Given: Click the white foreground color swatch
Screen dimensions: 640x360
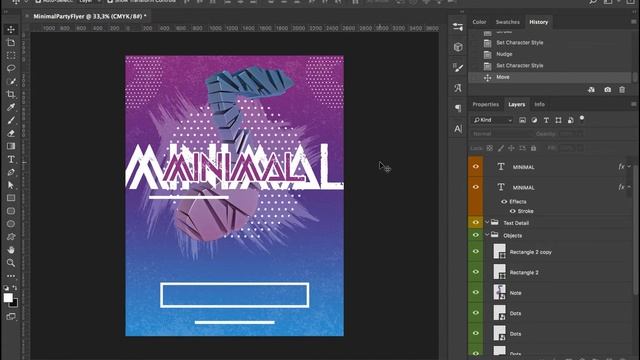Looking at the screenshot, I should (8, 298).
